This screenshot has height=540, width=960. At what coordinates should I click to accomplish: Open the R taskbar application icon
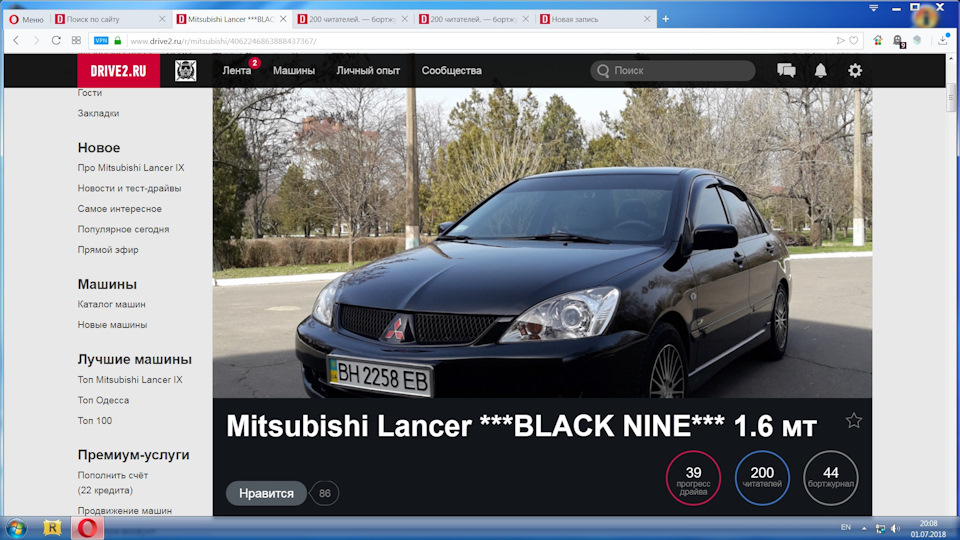53,528
